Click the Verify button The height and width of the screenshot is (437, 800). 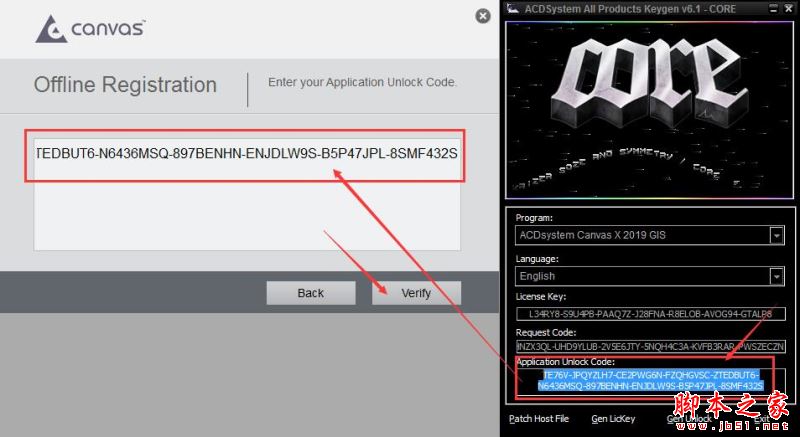(x=416, y=293)
